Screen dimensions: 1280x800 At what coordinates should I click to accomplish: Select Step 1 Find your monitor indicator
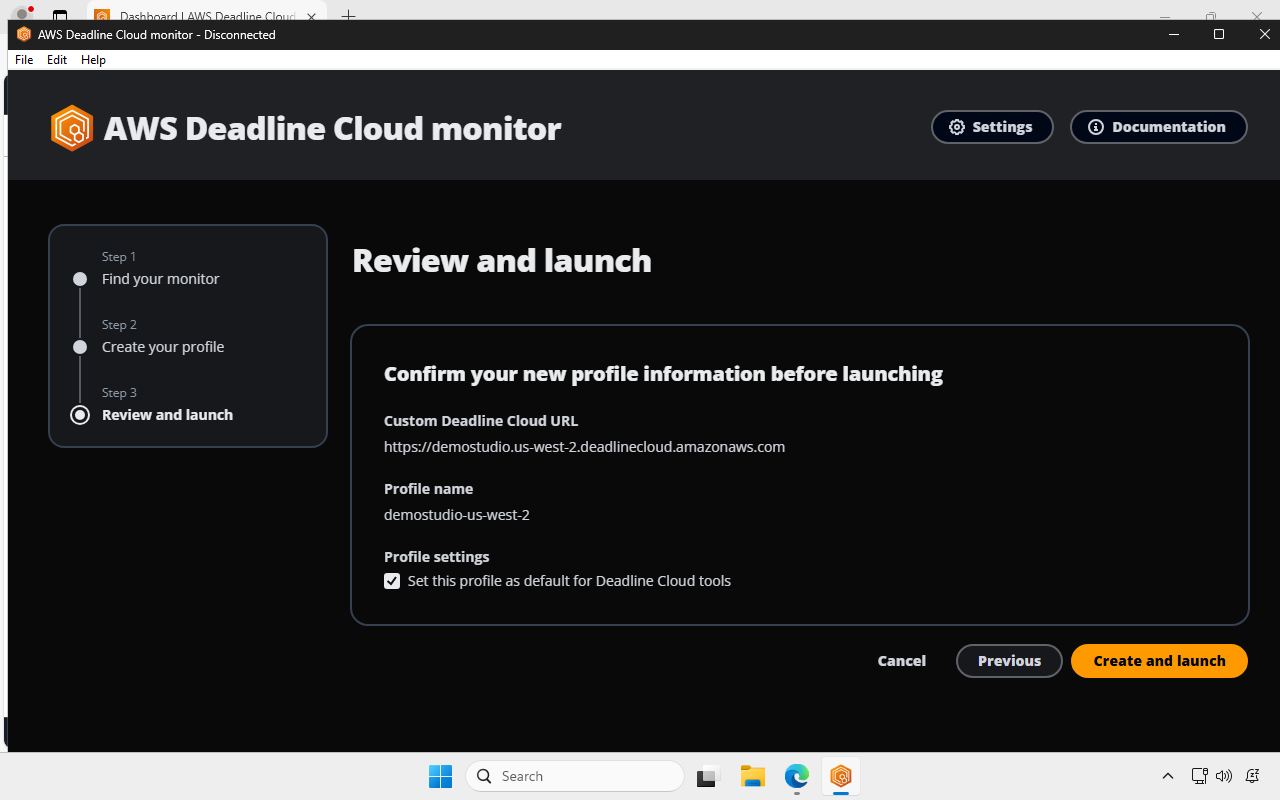[80, 279]
